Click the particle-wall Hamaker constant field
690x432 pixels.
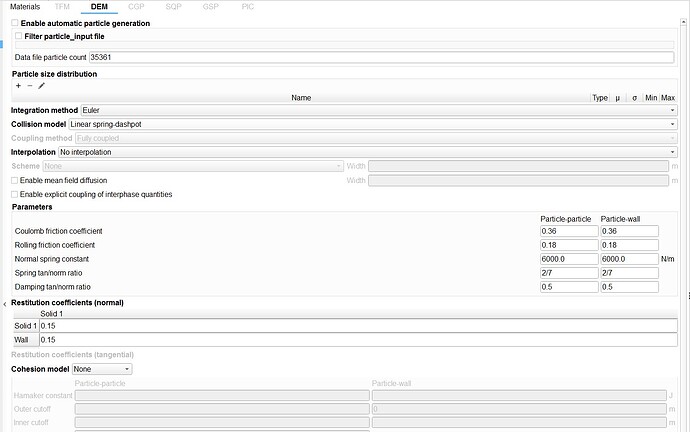tap(519, 395)
